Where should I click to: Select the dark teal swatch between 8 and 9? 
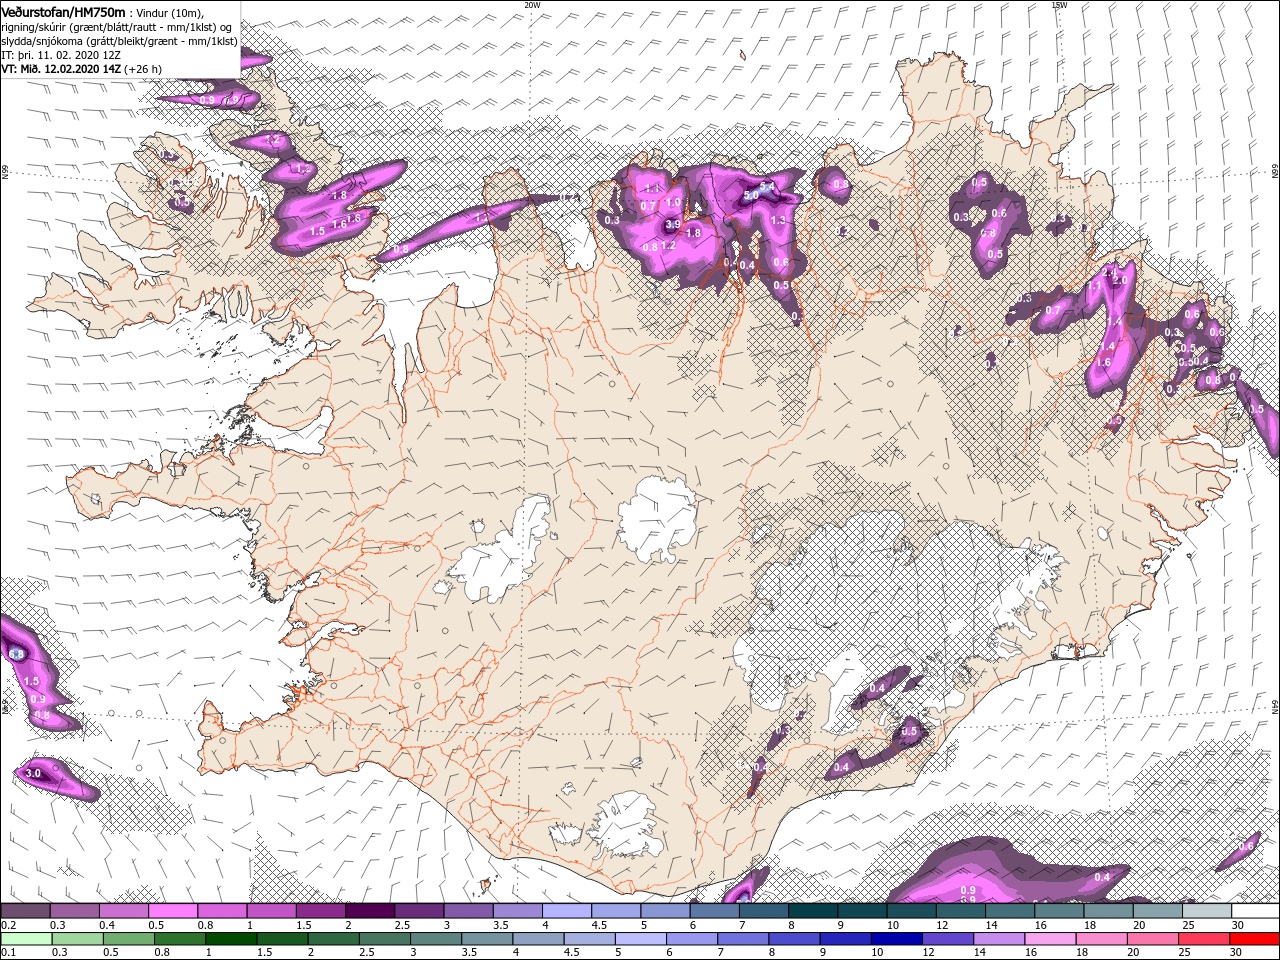(x=812, y=911)
